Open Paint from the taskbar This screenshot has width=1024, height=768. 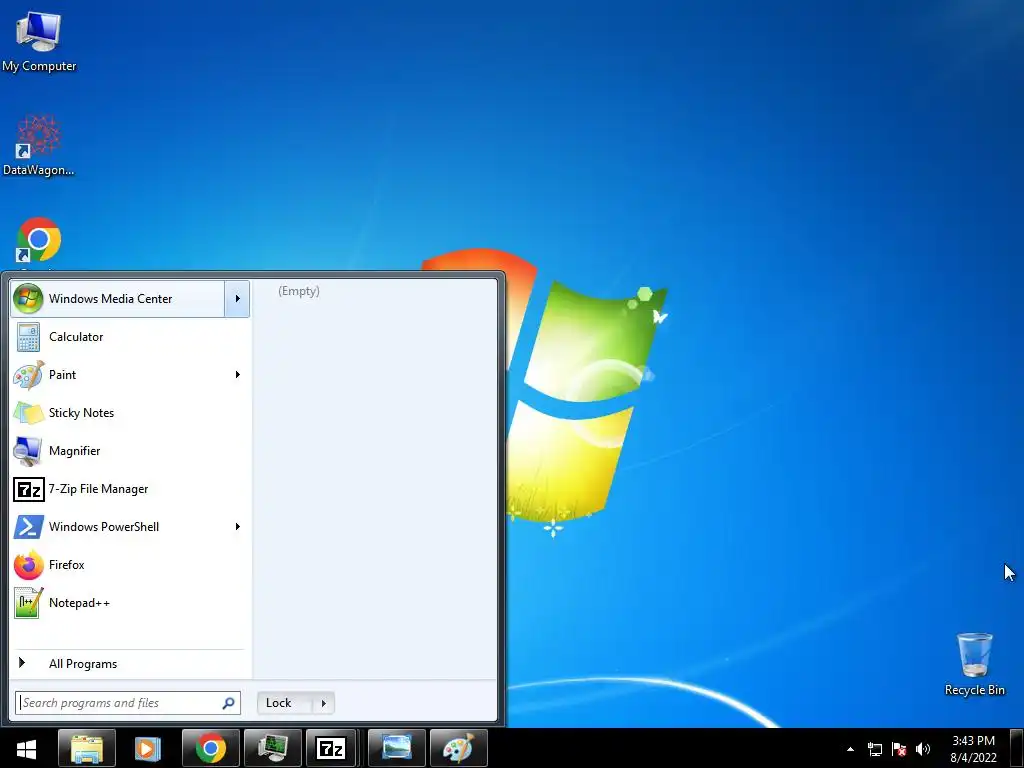pos(458,748)
